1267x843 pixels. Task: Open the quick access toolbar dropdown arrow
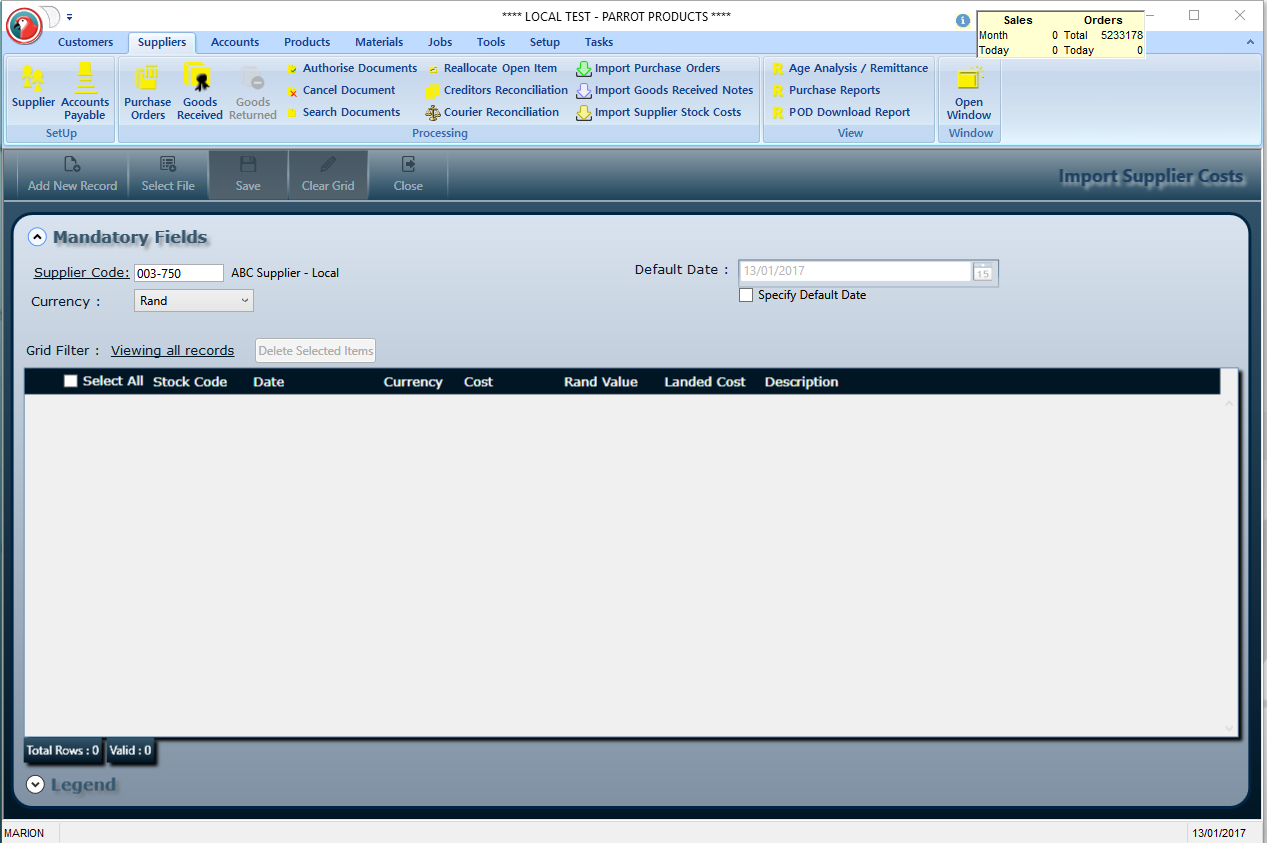(70, 17)
